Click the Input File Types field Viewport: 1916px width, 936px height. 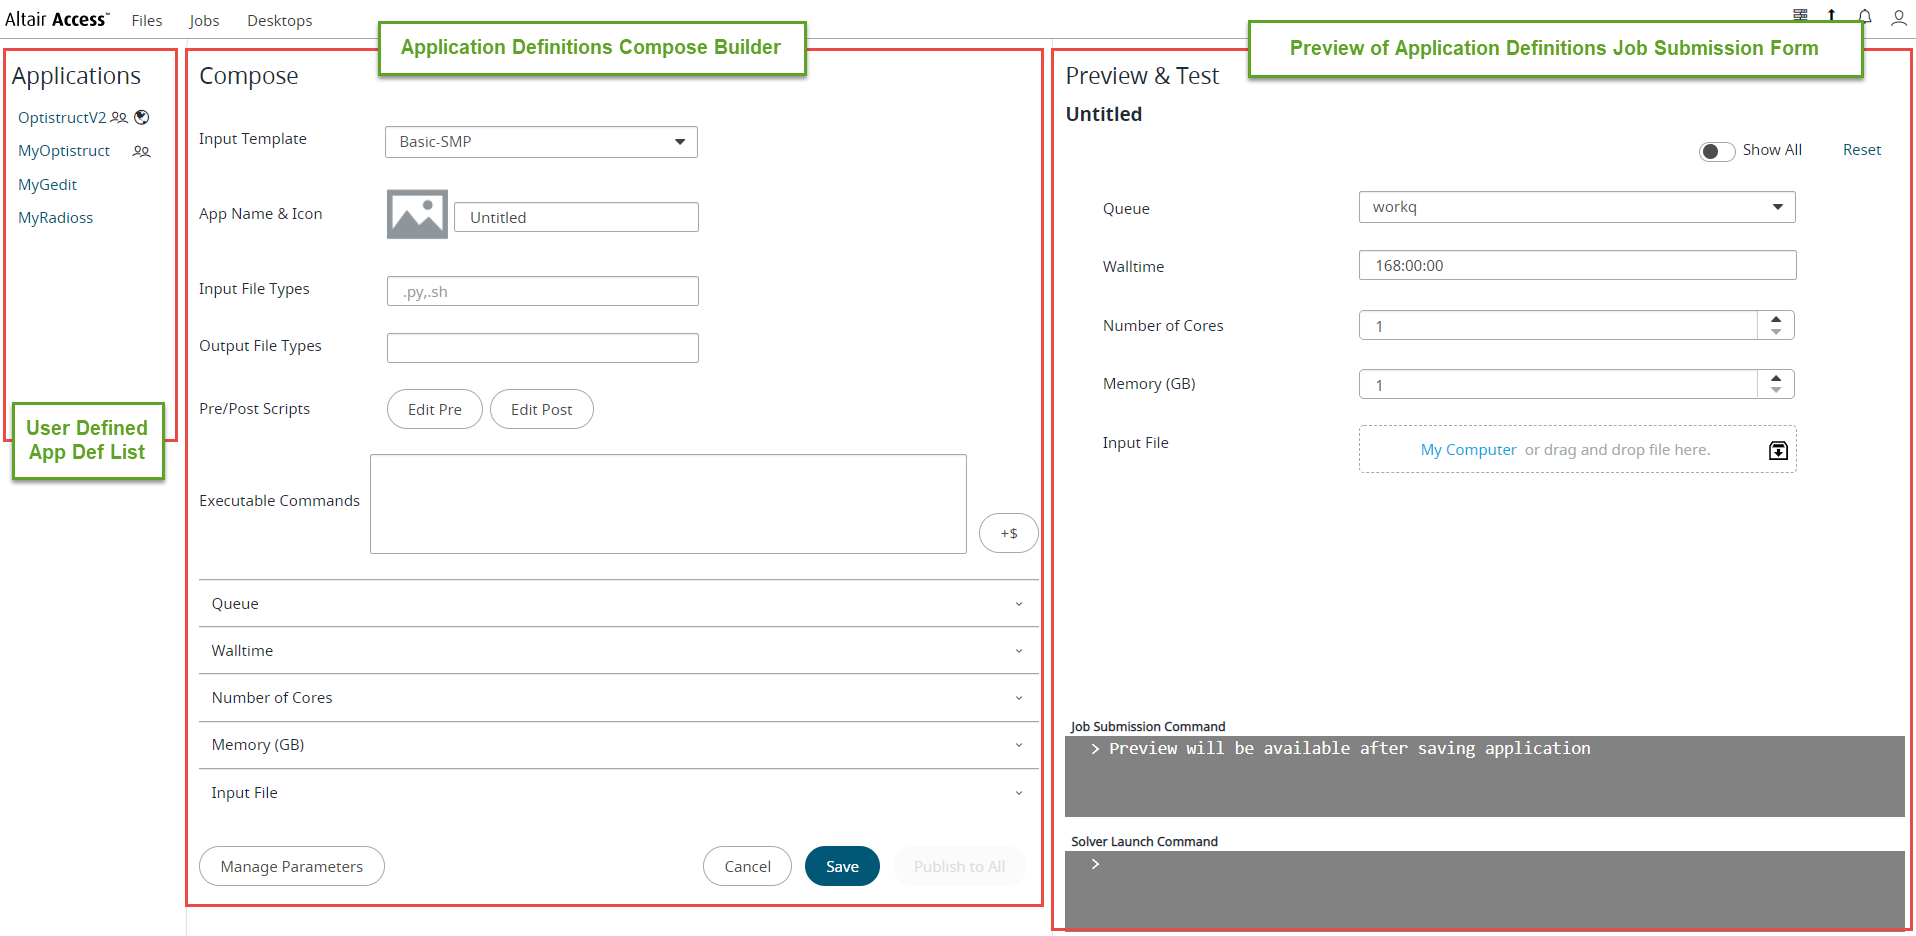543,291
